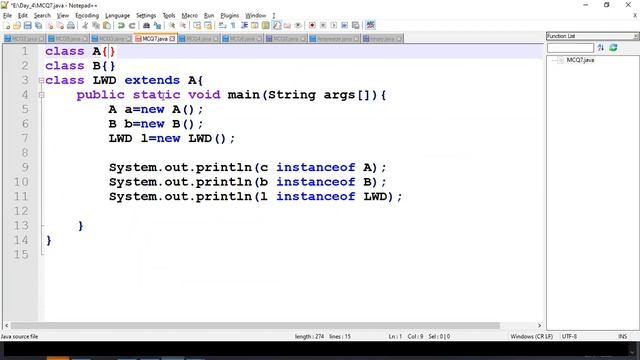Open the Tools menu
The height and width of the screenshot is (360, 640).
pos(169,16)
